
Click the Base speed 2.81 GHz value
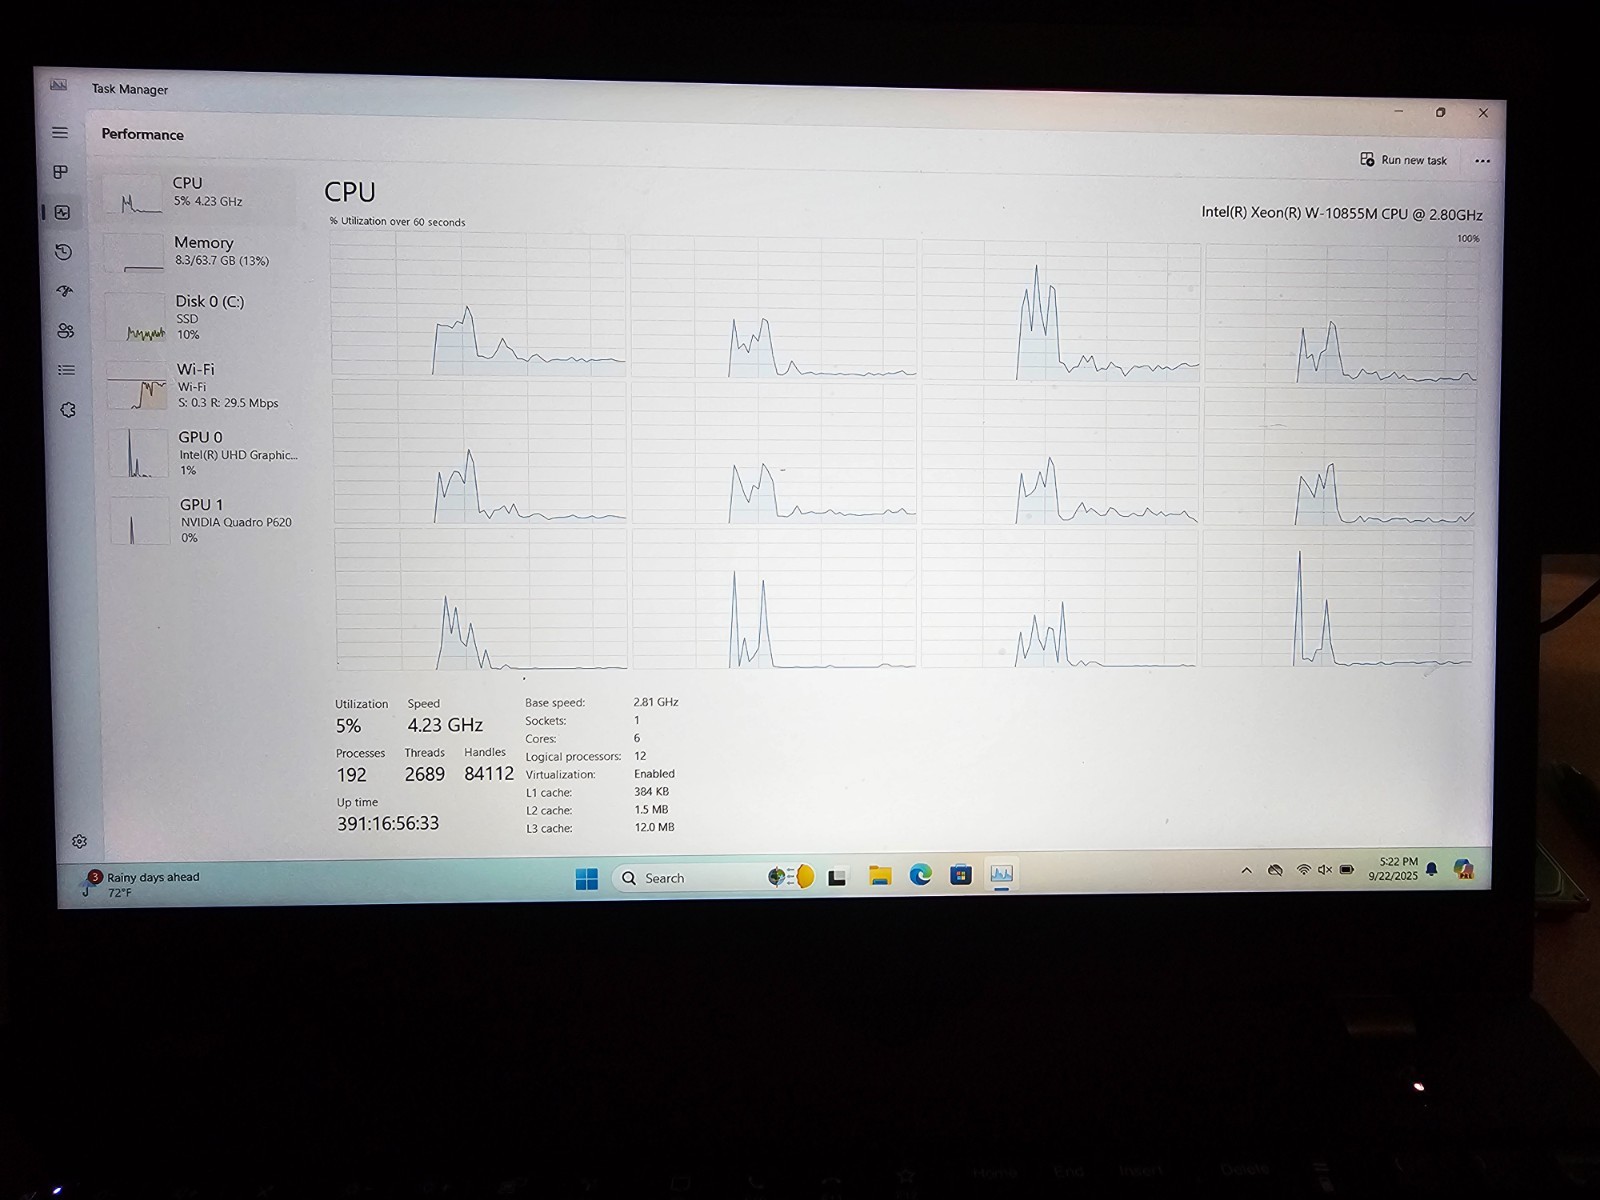656,702
